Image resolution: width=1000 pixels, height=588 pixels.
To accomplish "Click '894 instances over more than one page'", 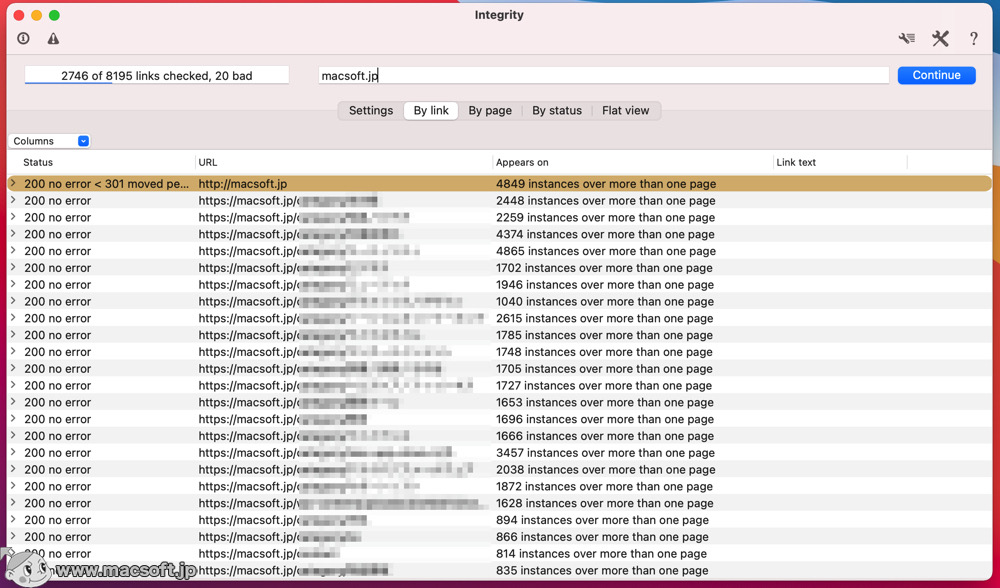I will click(602, 520).
